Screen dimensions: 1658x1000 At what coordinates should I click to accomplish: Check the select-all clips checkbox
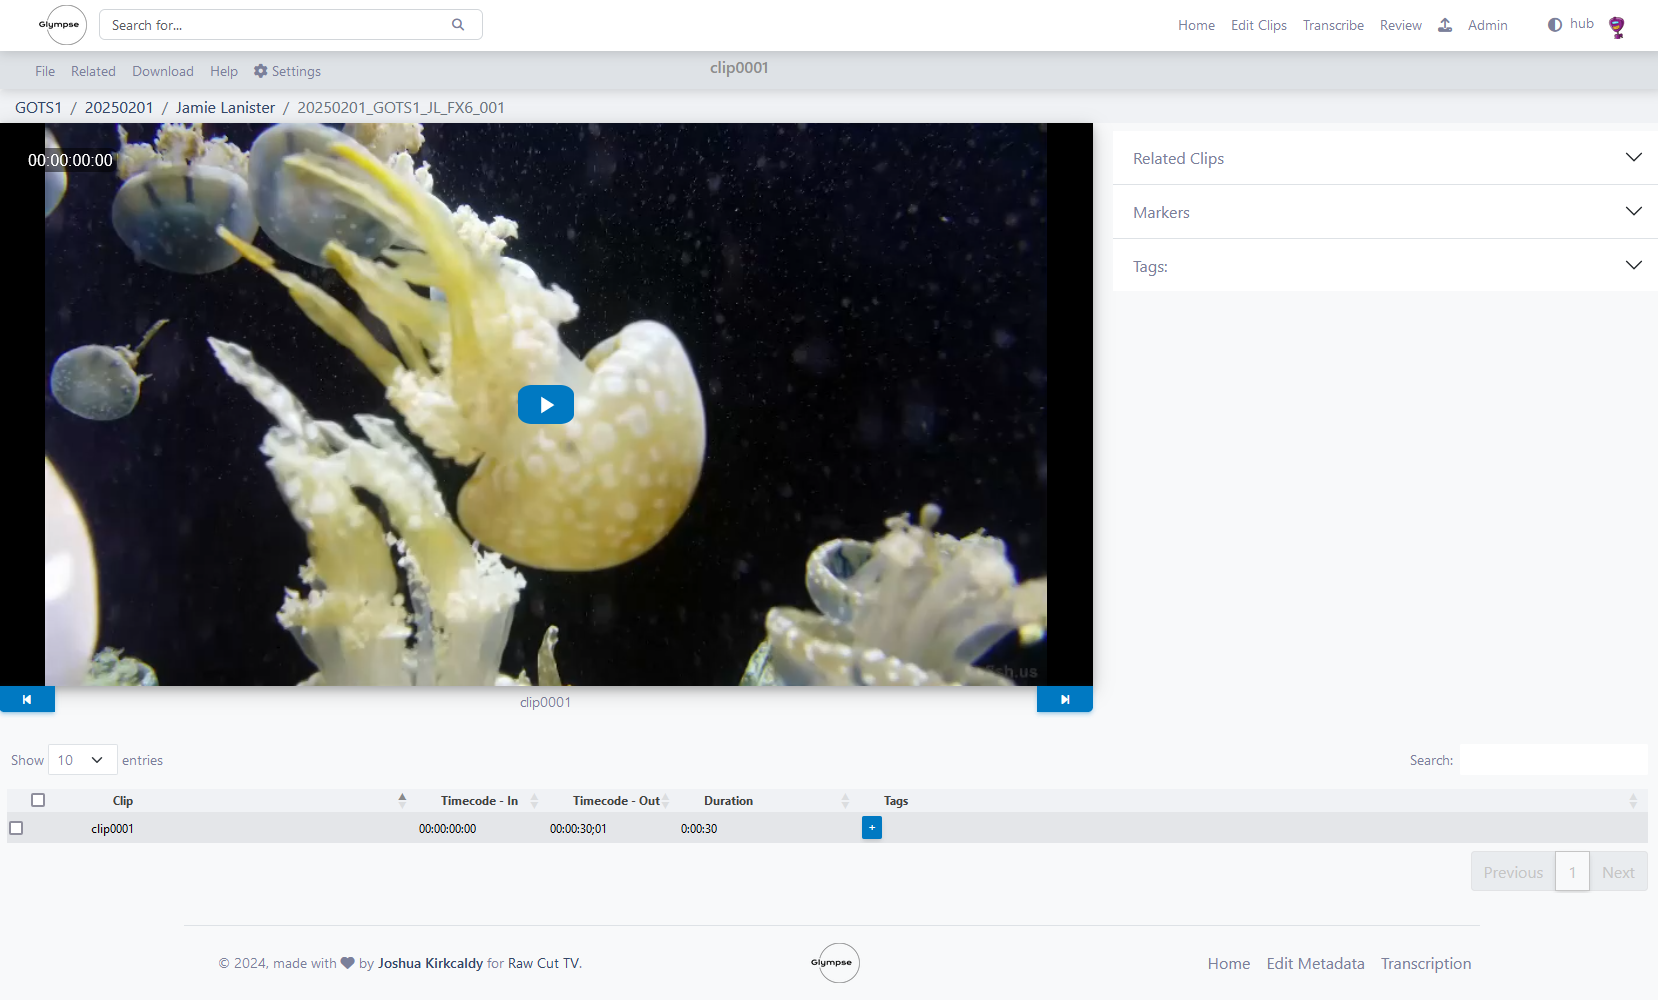point(38,800)
